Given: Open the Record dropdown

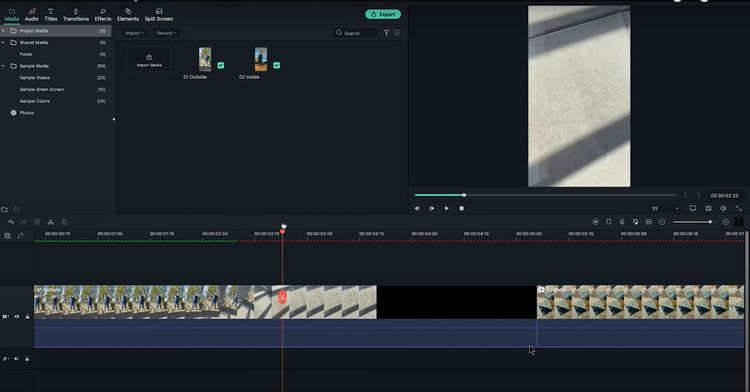Looking at the screenshot, I should [166, 33].
